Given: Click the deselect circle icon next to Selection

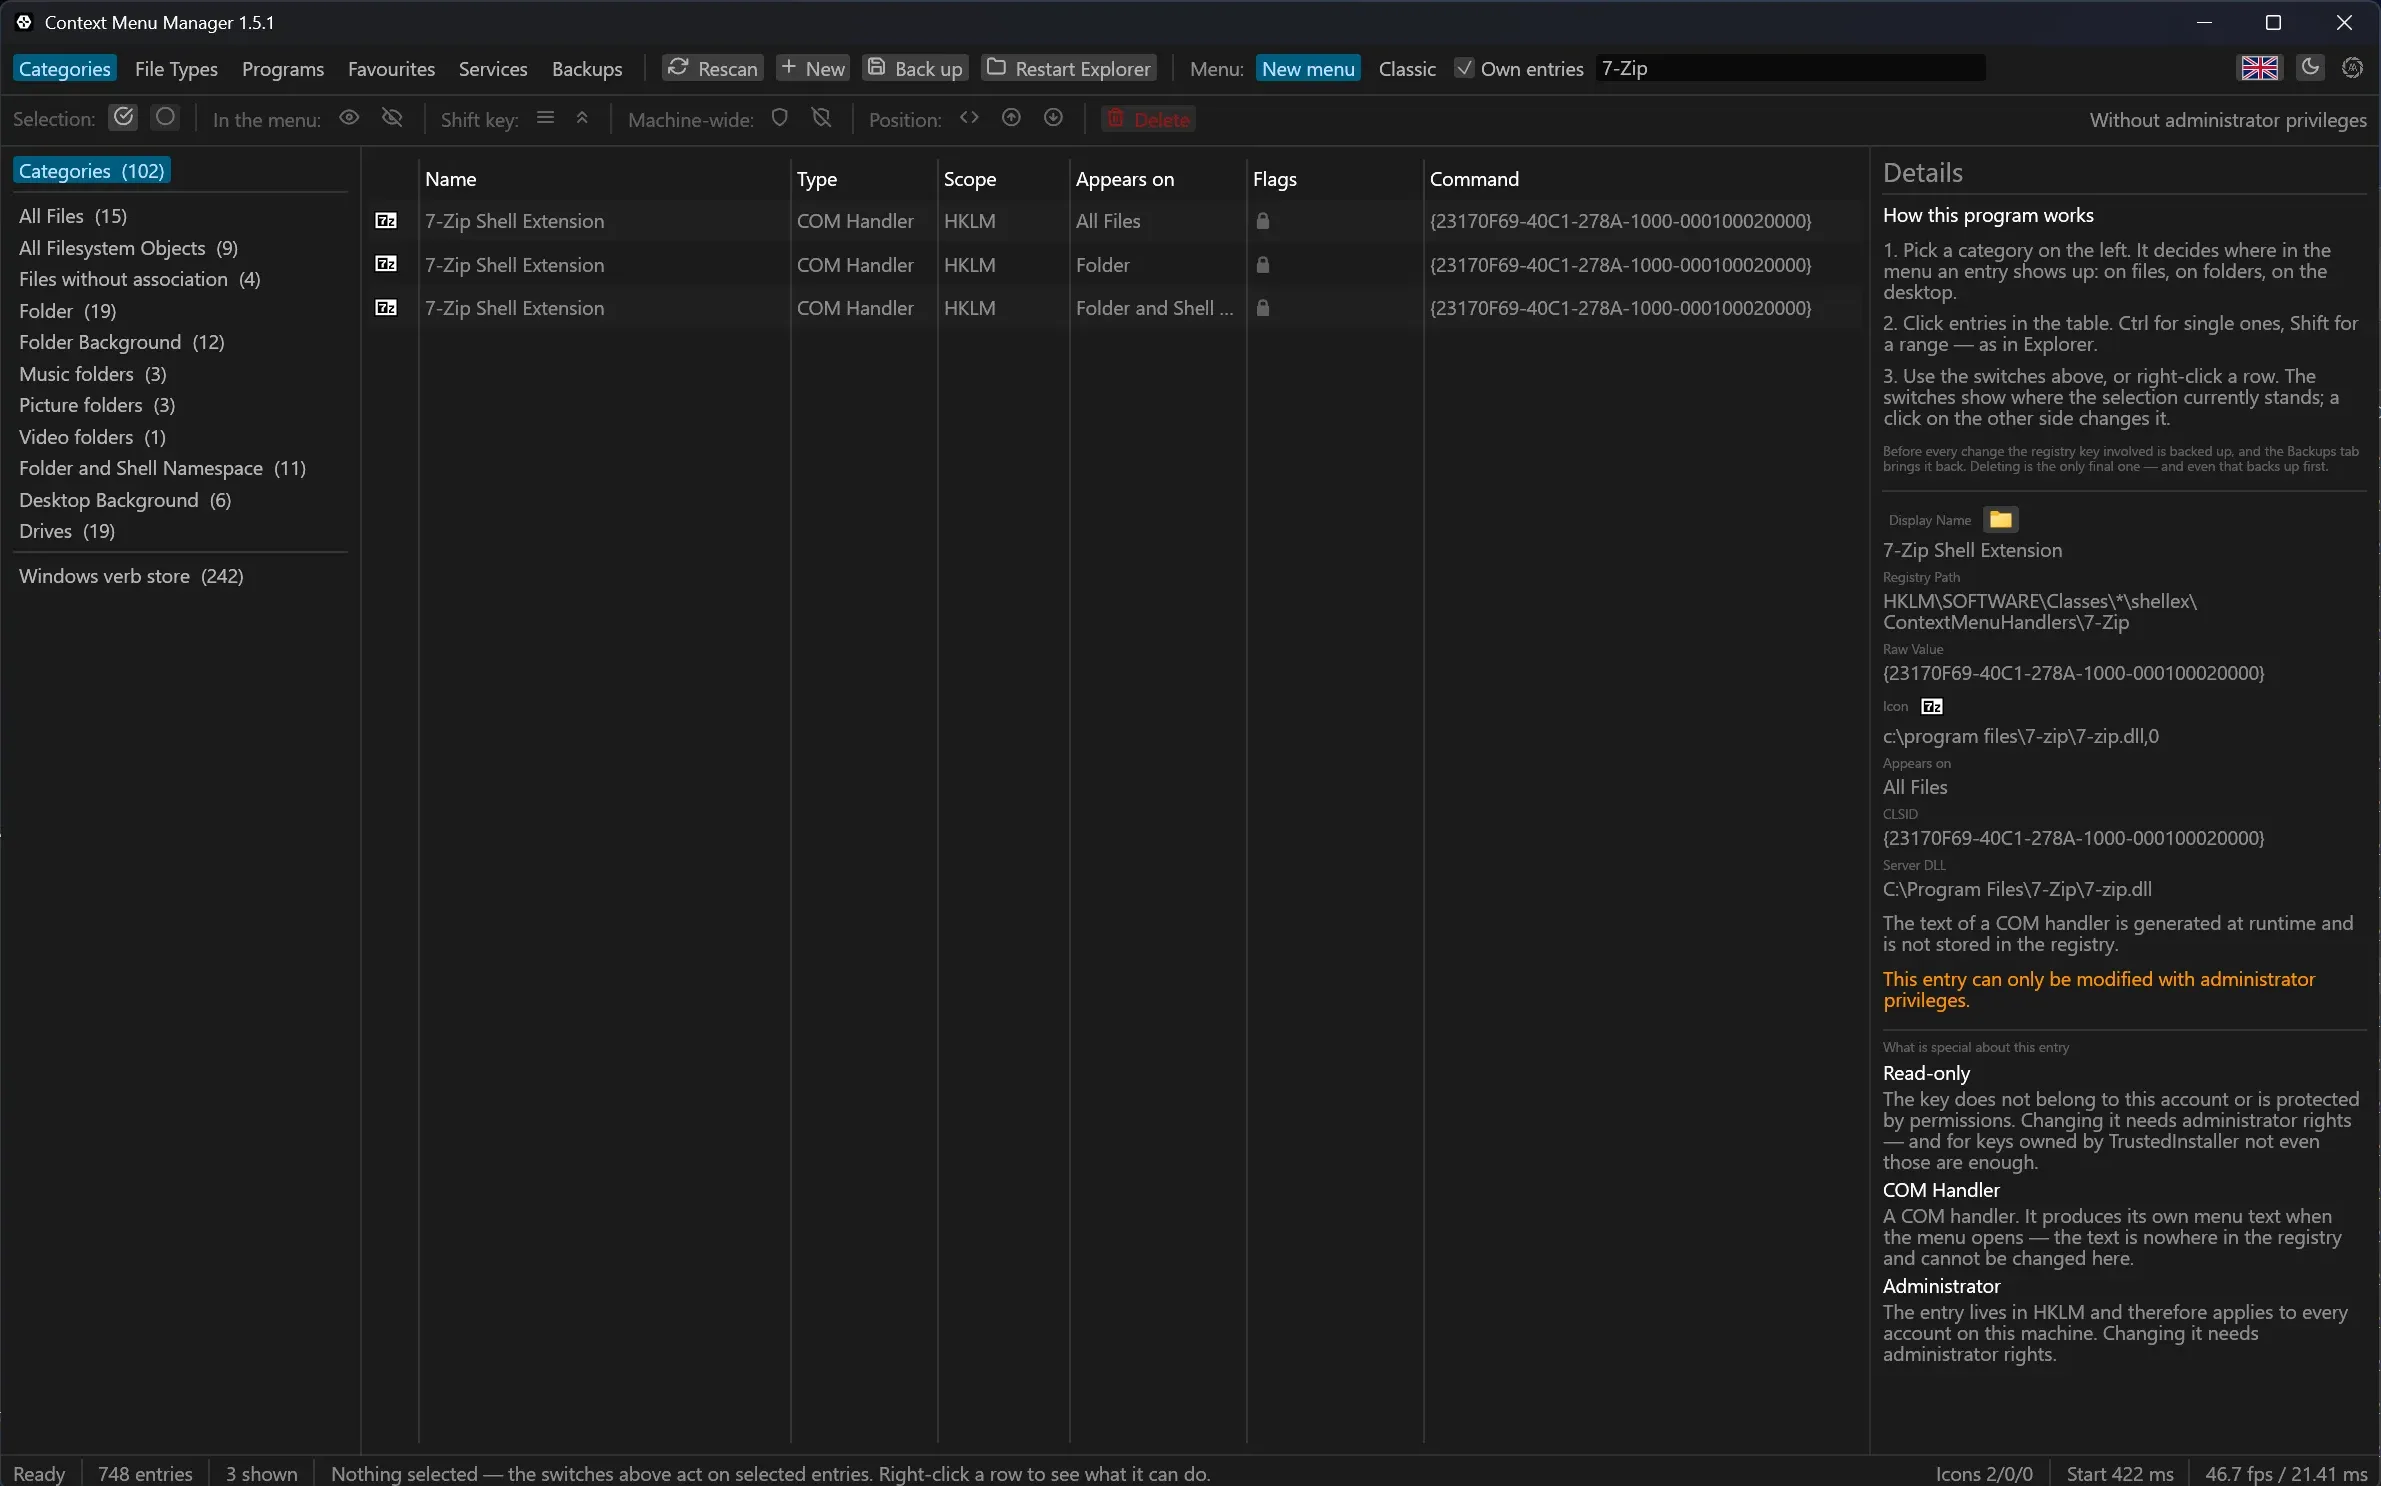Looking at the screenshot, I should click(x=165, y=118).
